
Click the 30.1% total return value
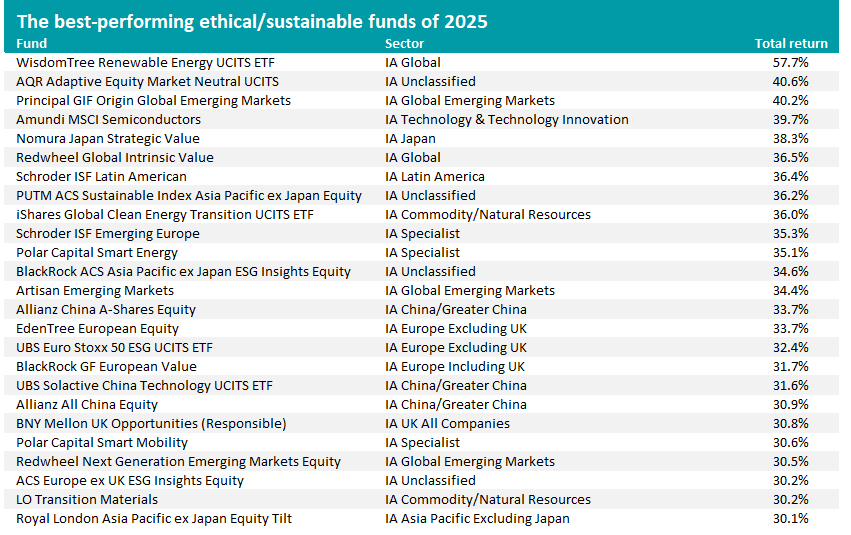pyautogui.click(x=792, y=518)
